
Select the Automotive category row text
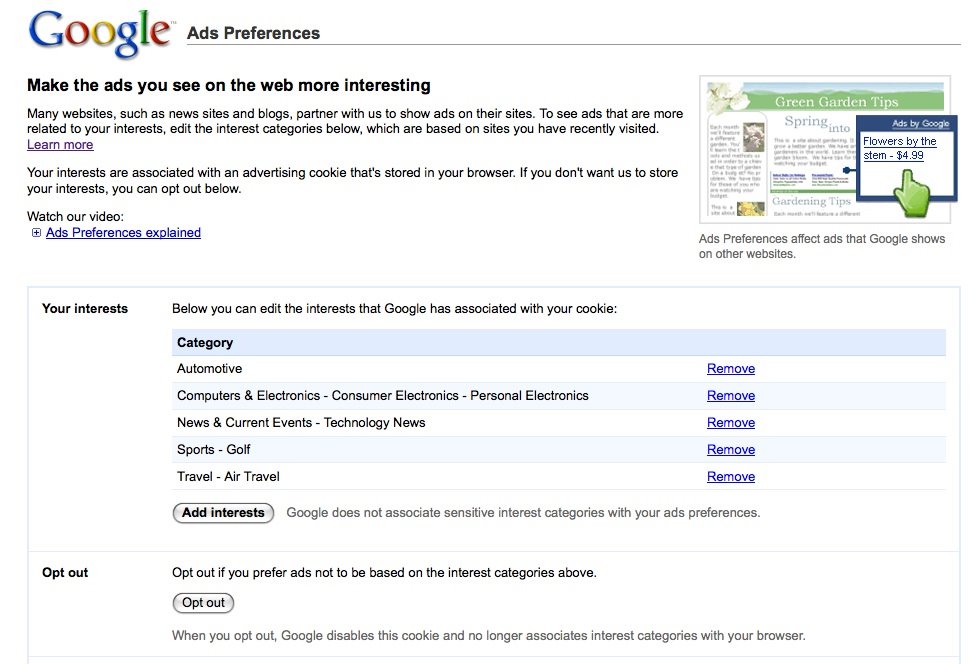(209, 369)
